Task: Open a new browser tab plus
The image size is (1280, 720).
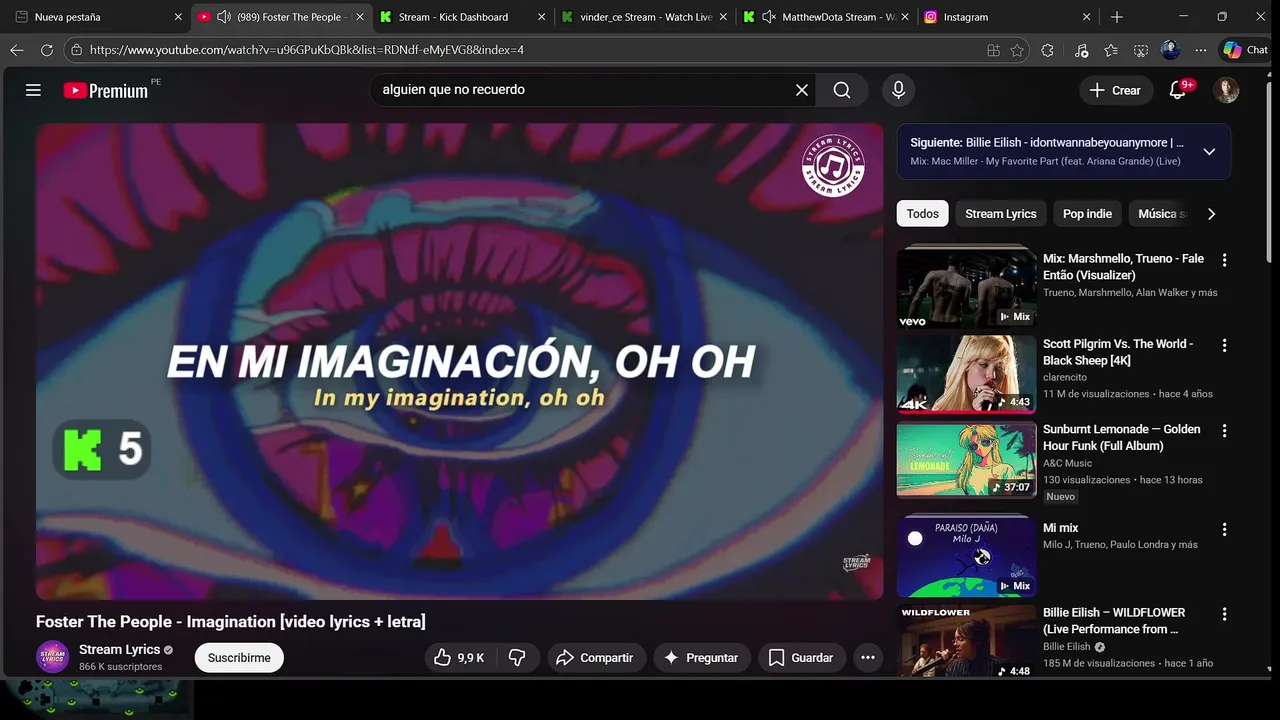Action: [1117, 17]
